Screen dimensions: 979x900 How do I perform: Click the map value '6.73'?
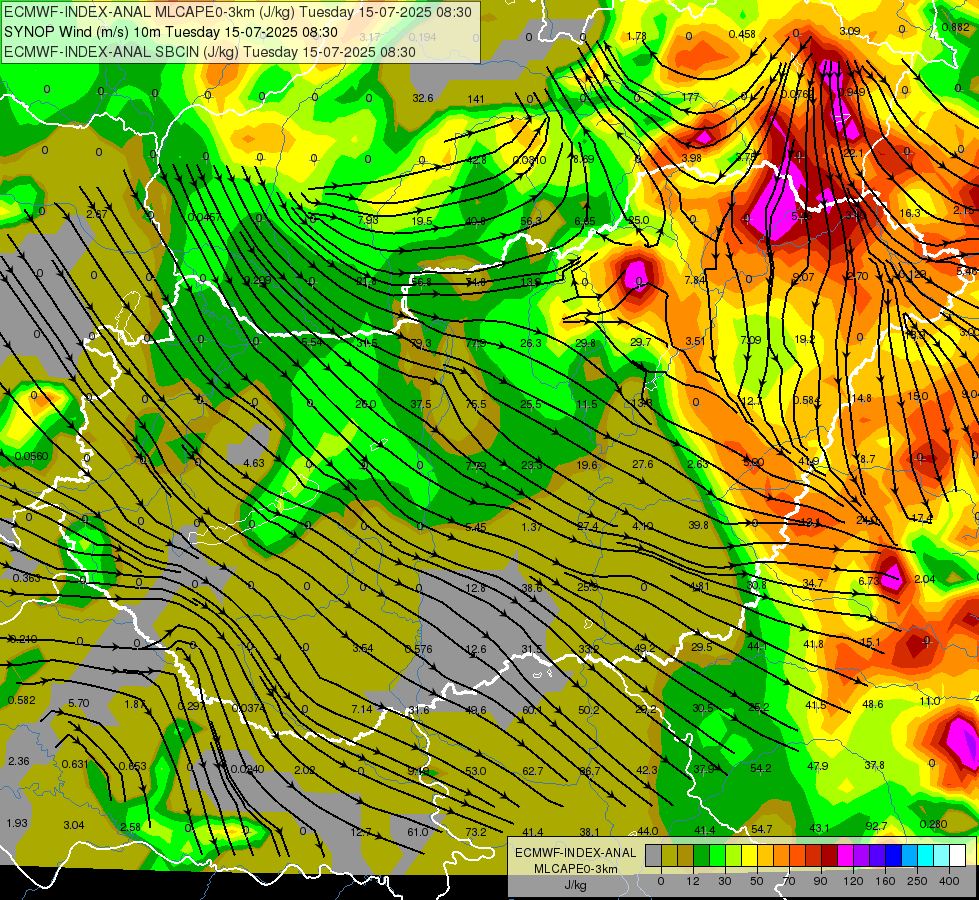tap(869, 581)
